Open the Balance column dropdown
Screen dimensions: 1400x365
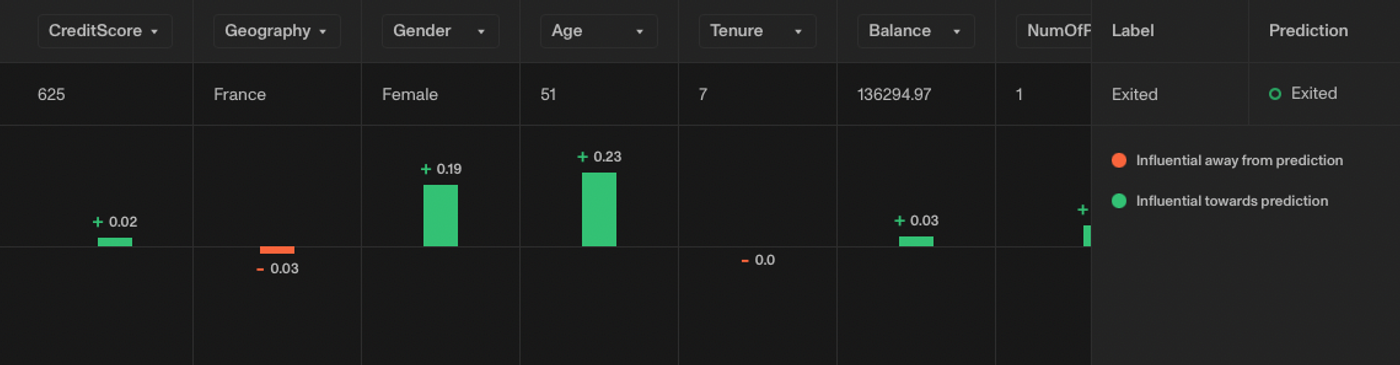(916, 31)
